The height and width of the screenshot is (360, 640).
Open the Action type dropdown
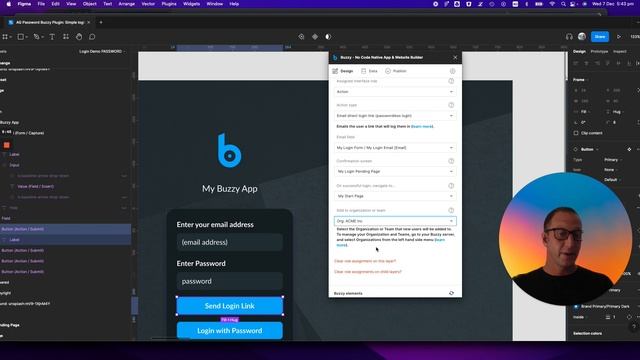[395, 116]
